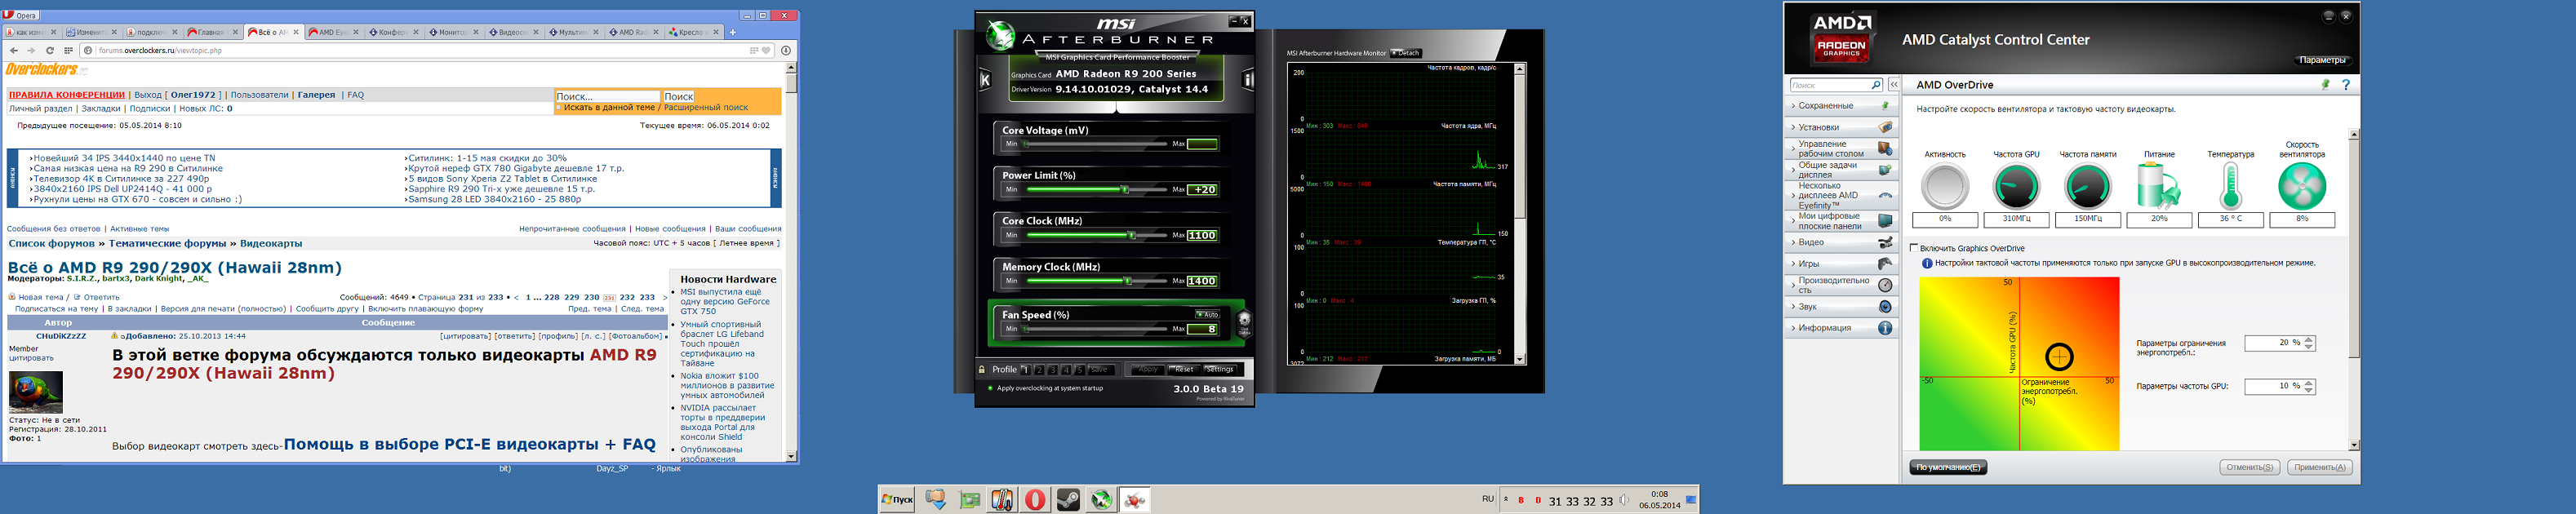The height and width of the screenshot is (514, 2576).
Task: Select Afterburner profile slot 3
Action: coord(1052,369)
